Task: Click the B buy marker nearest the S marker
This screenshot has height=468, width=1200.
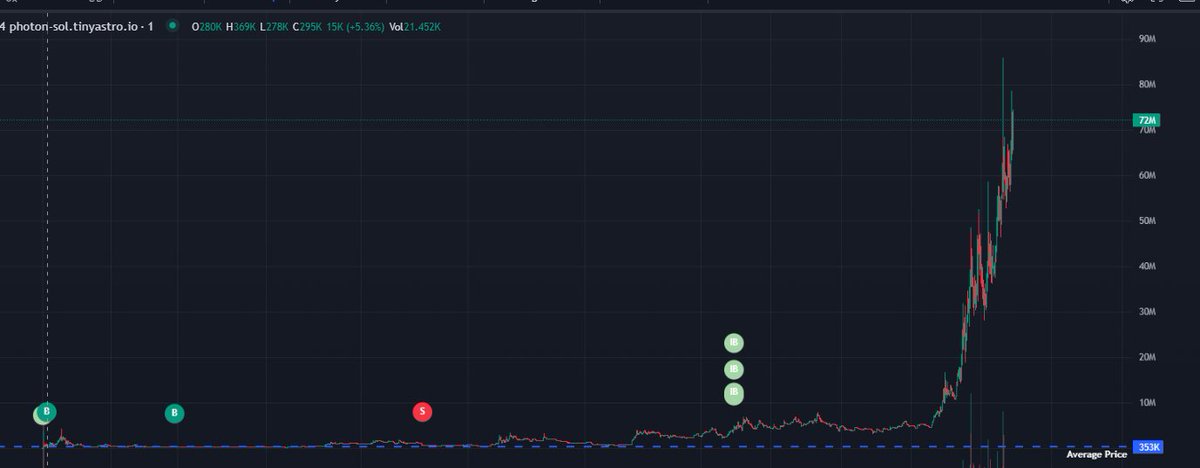Action: pyautogui.click(x=174, y=412)
